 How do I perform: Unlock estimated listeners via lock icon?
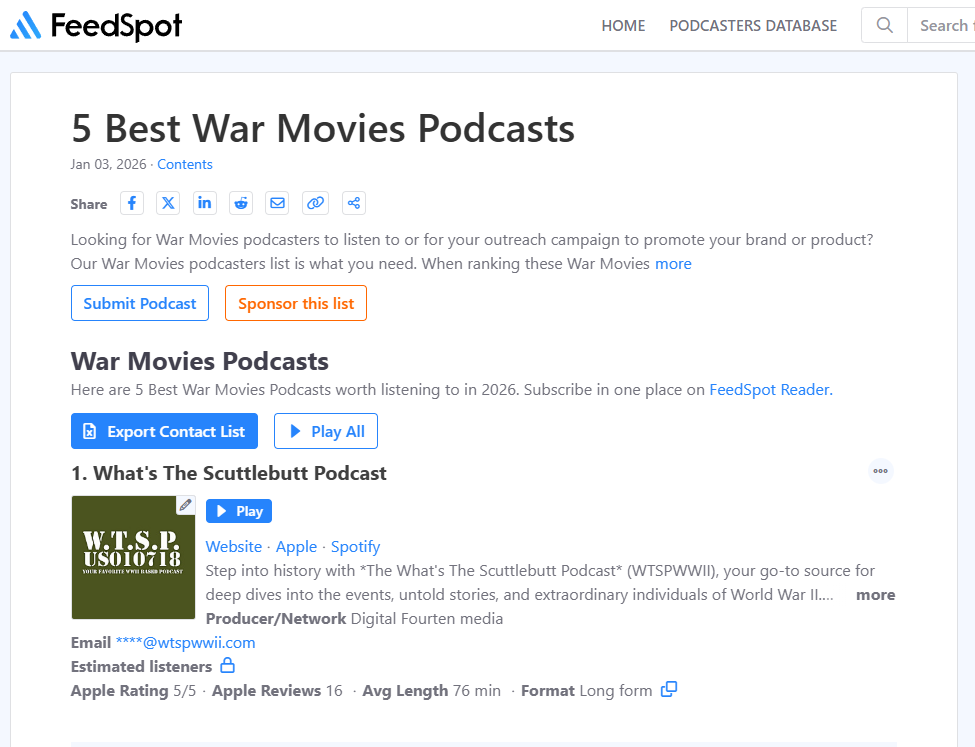pos(227,666)
